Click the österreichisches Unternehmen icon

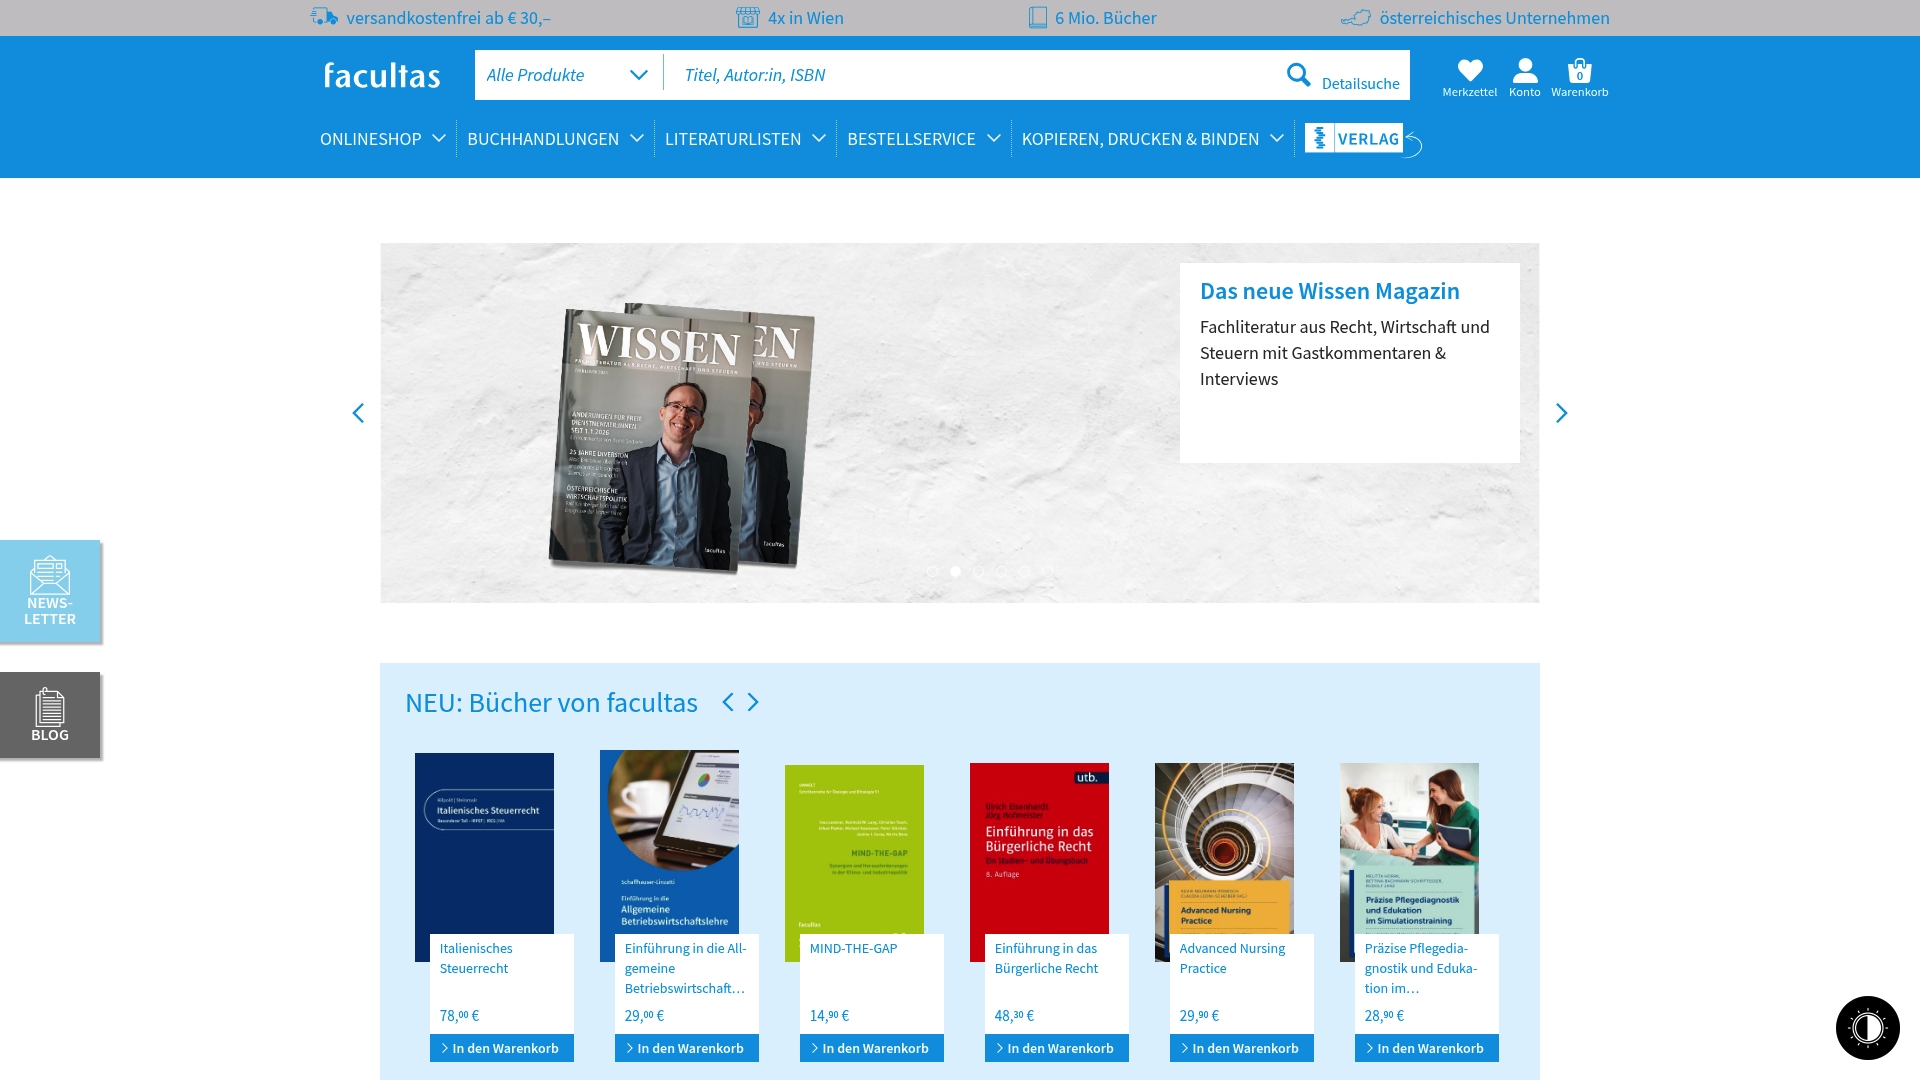click(1356, 17)
